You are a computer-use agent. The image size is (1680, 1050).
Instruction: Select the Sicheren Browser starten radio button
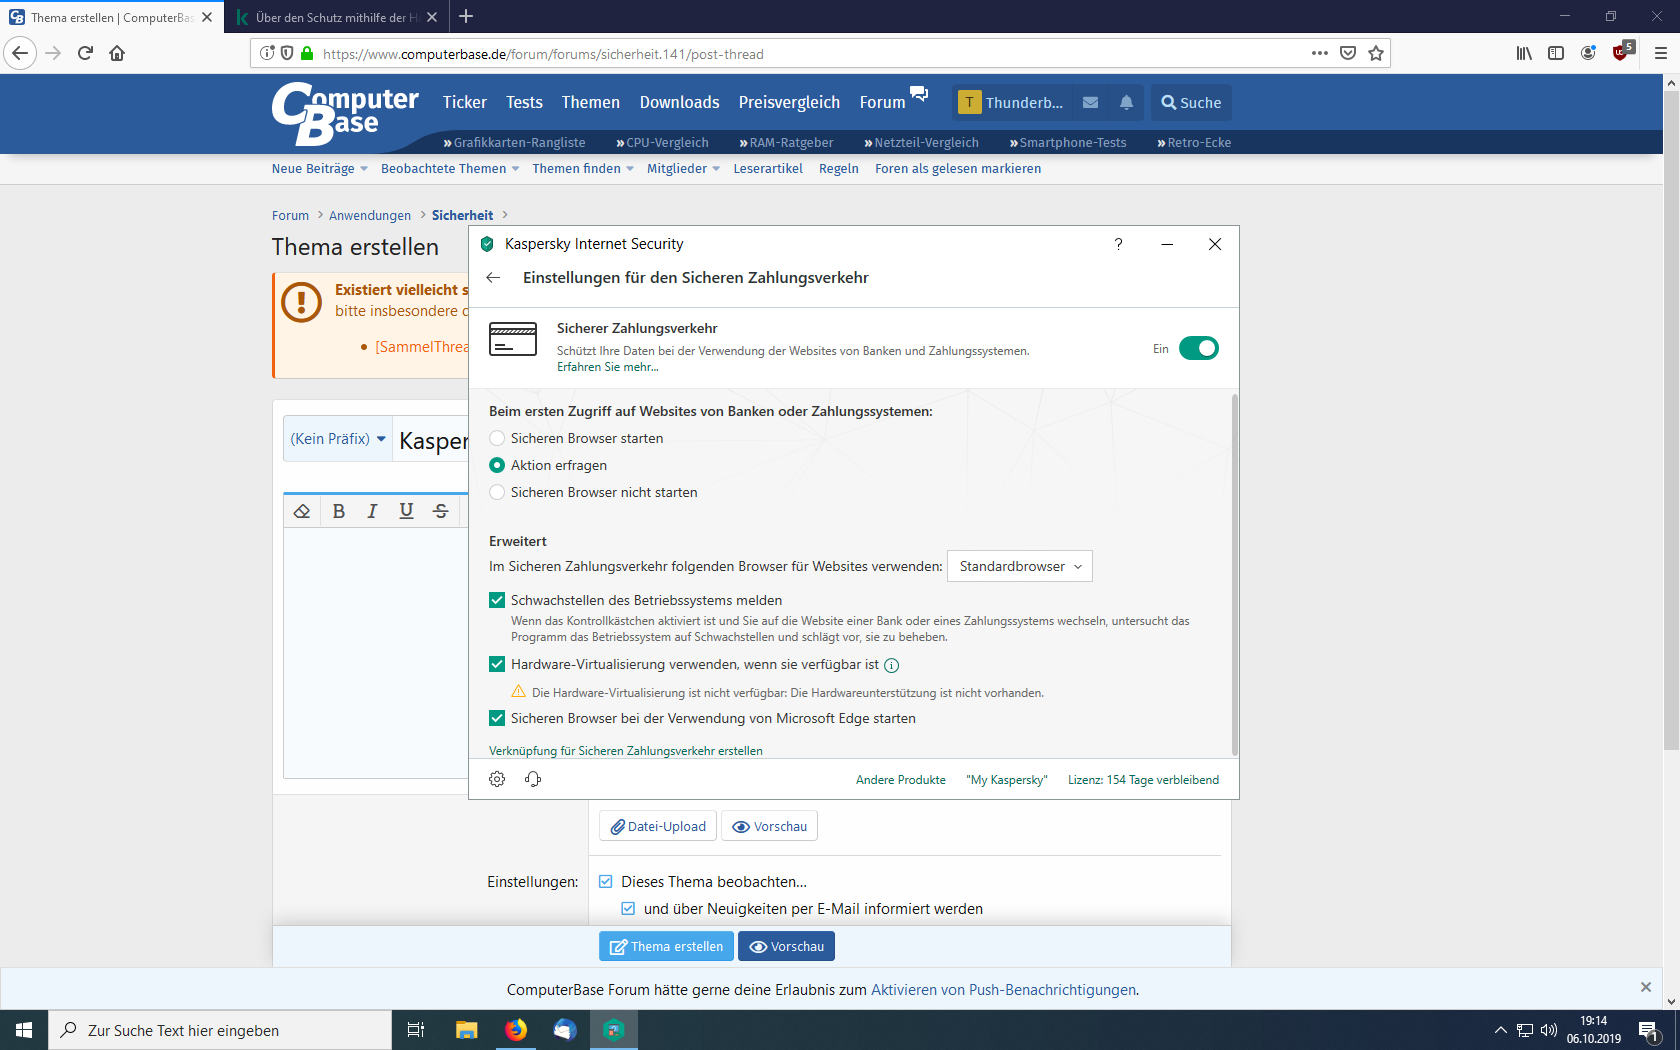coord(496,438)
